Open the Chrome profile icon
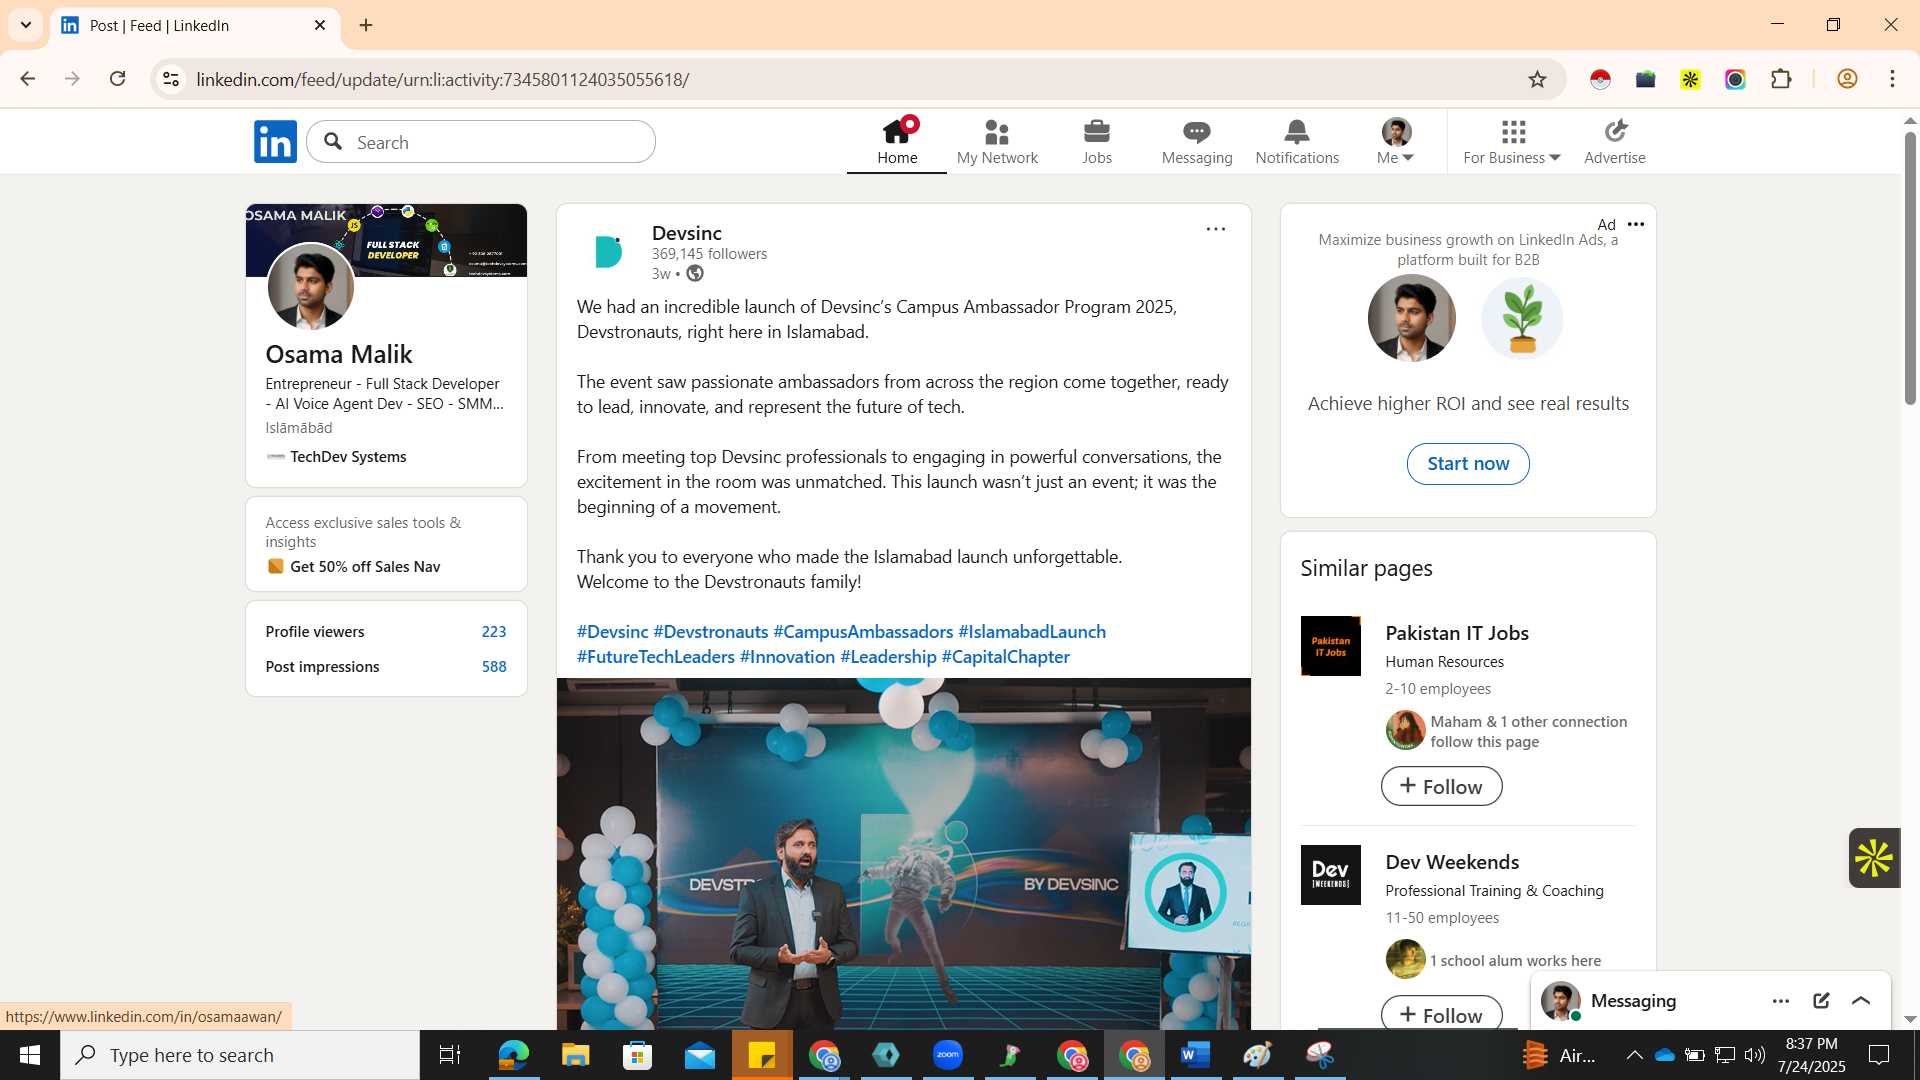The image size is (1920, 1080). pyautogui.click(x=1847, y=79)
